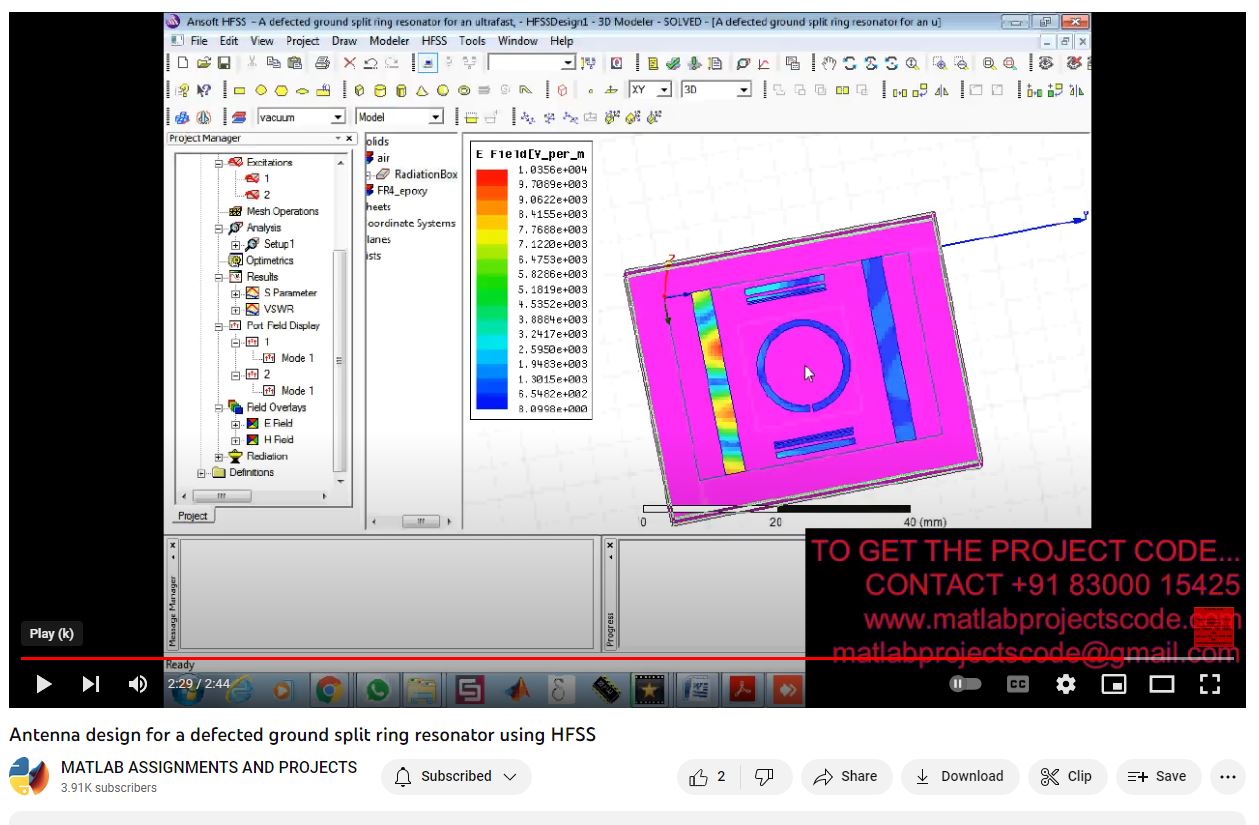The image size is (1259, 825).
Task: Open the Modeler menu
Action: (x=389, y=41)
